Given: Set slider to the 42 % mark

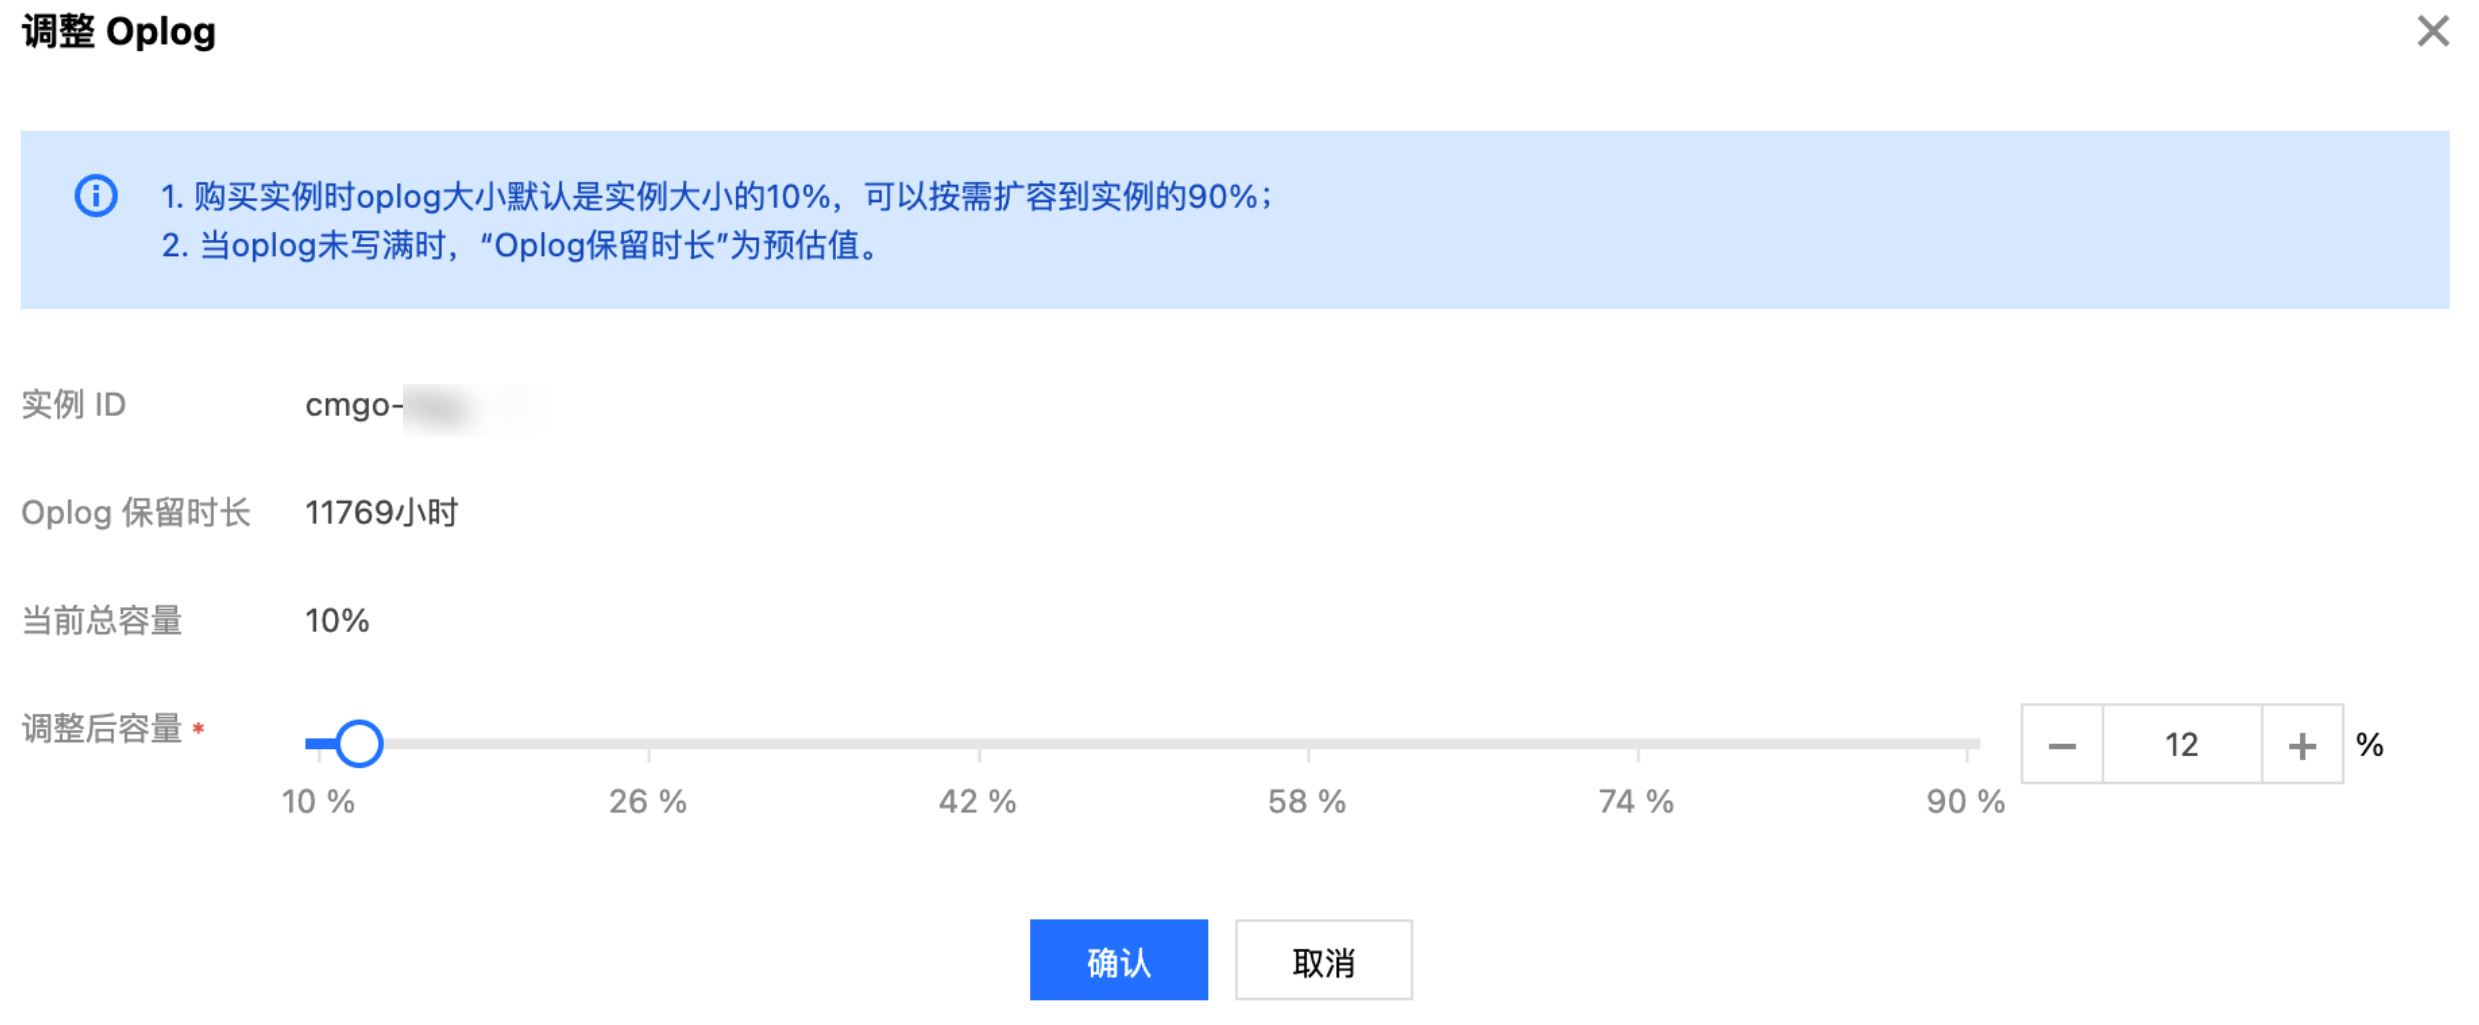Looking at the screenshot, I should [978, 801].
